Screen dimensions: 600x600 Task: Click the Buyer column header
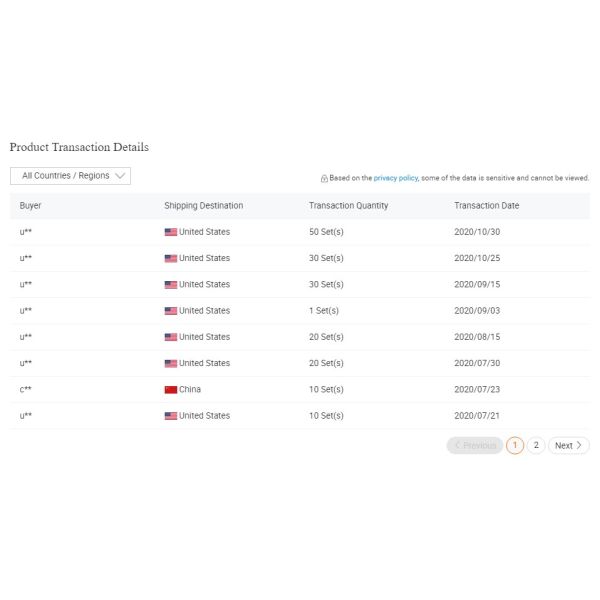[x=30, y=205]
